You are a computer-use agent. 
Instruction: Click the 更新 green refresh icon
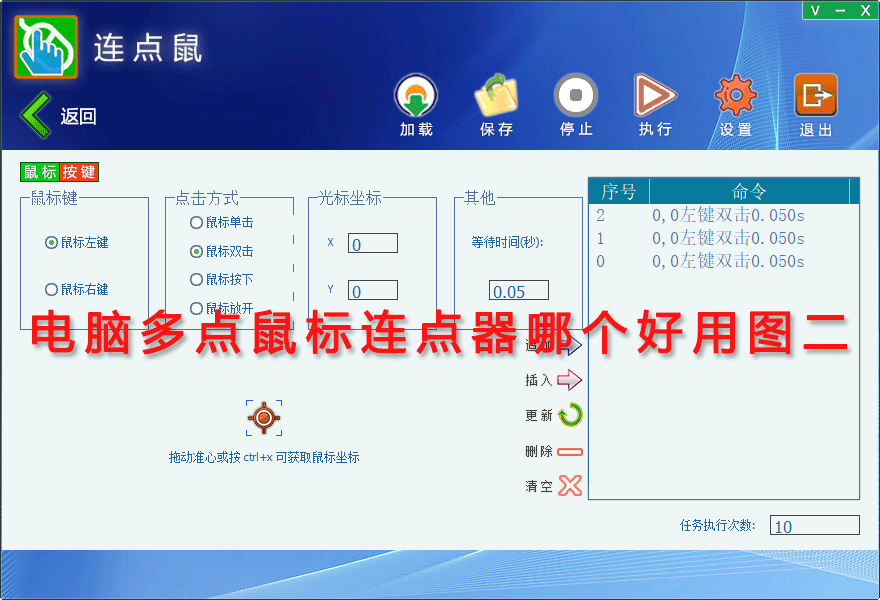point(571,415)
